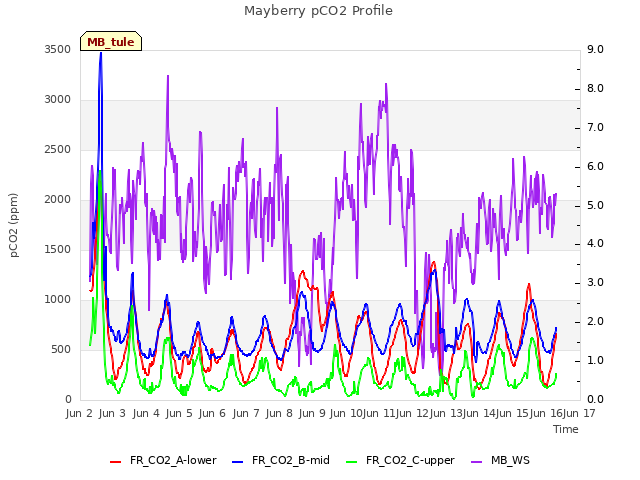Click the Jun 4 date tick label
Image resolution: width=640 pixels, height=480 pixels.
[x=146, y=413]
